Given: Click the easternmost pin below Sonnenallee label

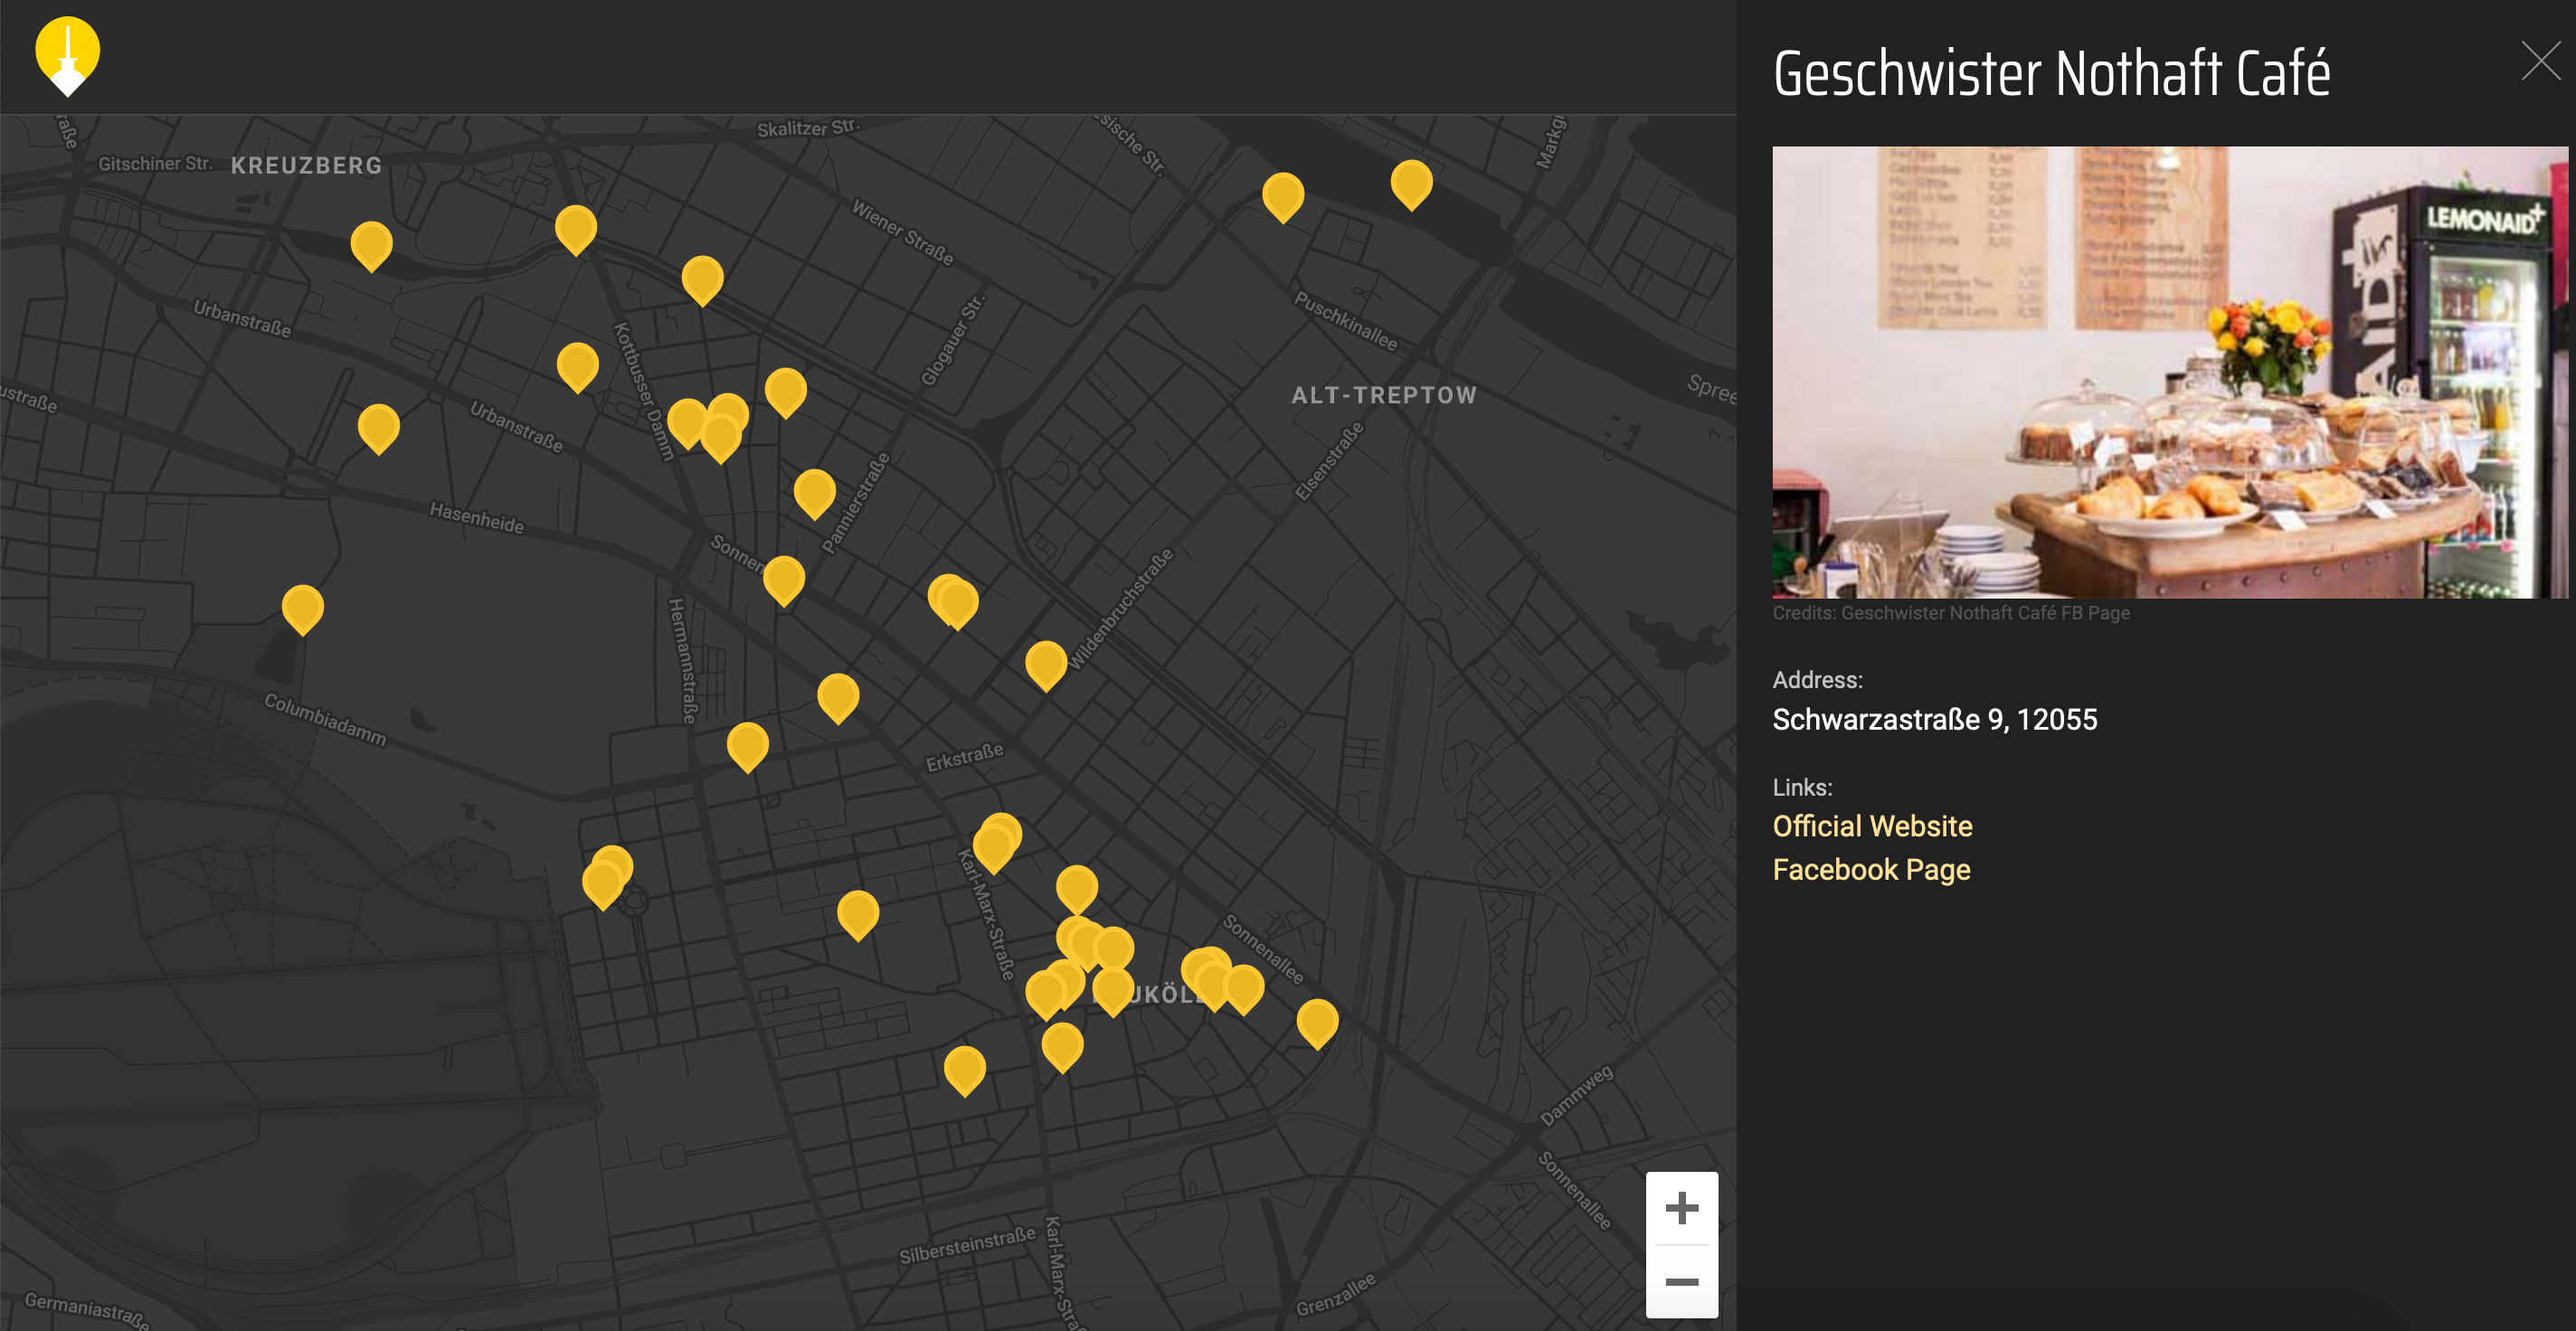Looking at the screenshot, I should (1317, 1021).
